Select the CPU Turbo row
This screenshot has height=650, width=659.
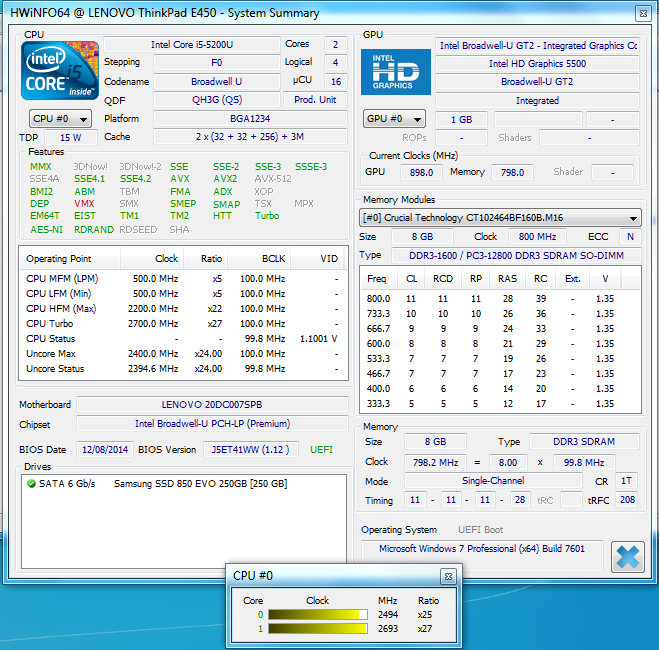(182, 324)
